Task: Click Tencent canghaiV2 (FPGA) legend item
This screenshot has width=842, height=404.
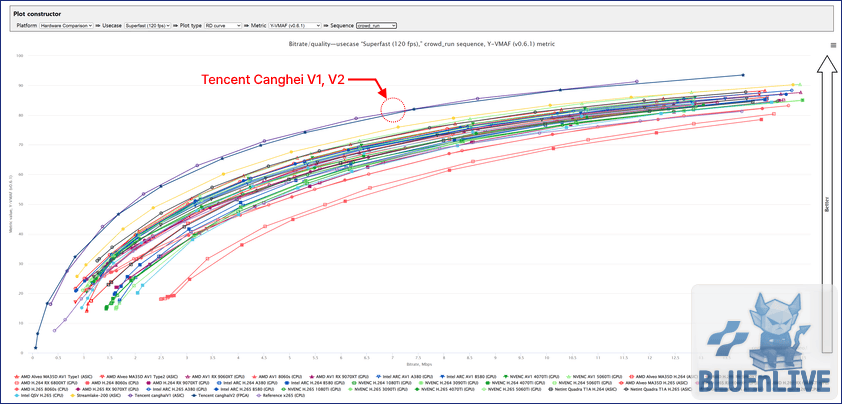Action: click(x=221, y=395)
